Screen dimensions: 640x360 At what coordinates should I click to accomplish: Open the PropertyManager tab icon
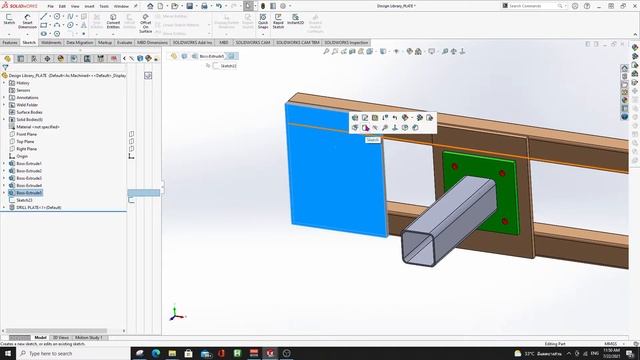[x=21, y=59]
